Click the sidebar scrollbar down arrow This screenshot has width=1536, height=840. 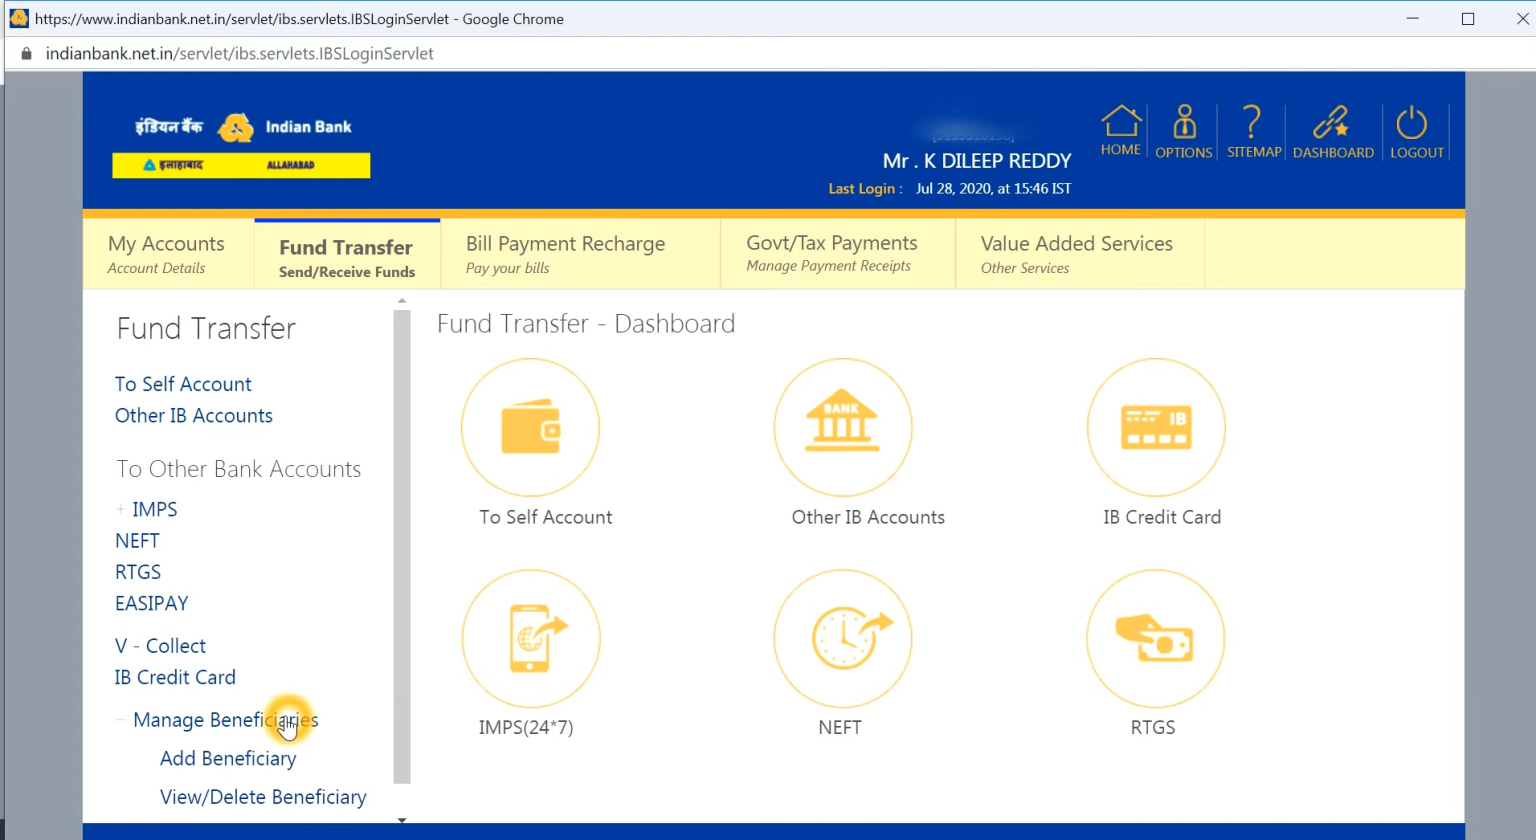coord(401,820)
